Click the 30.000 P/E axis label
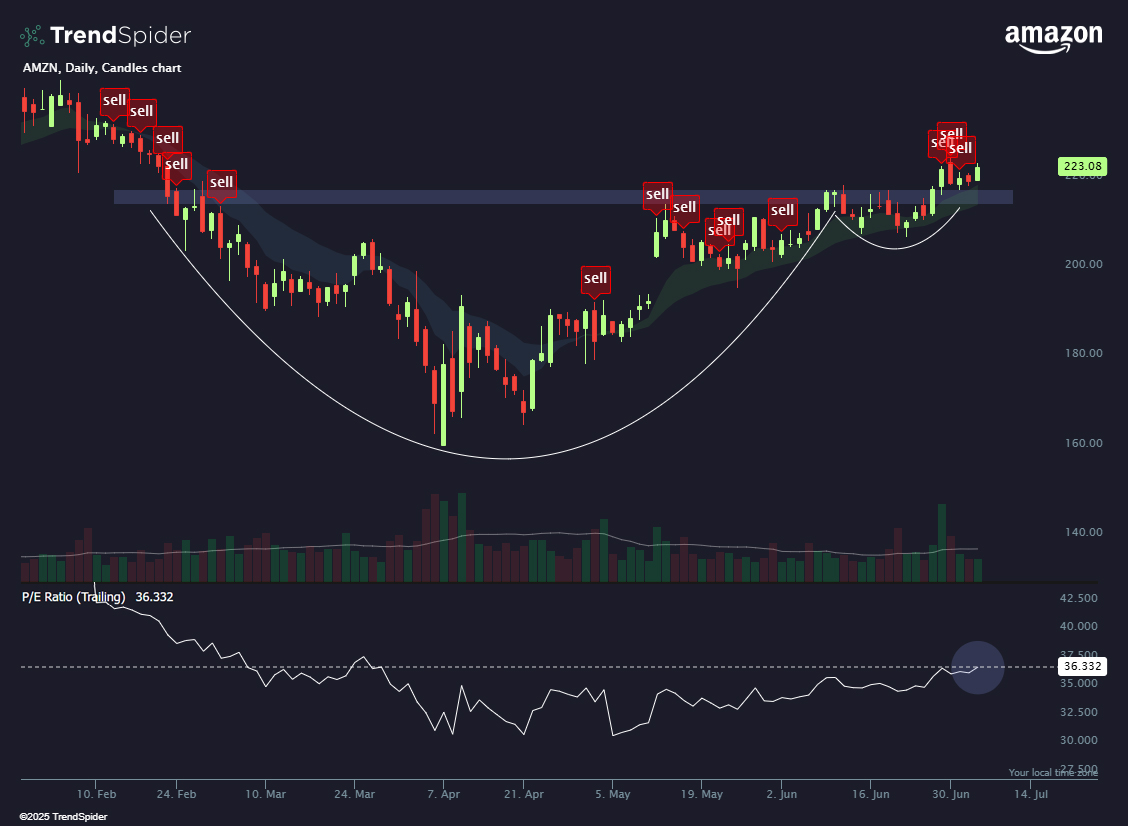This screenshot has height=826, width=1128. coord(1079,740)
